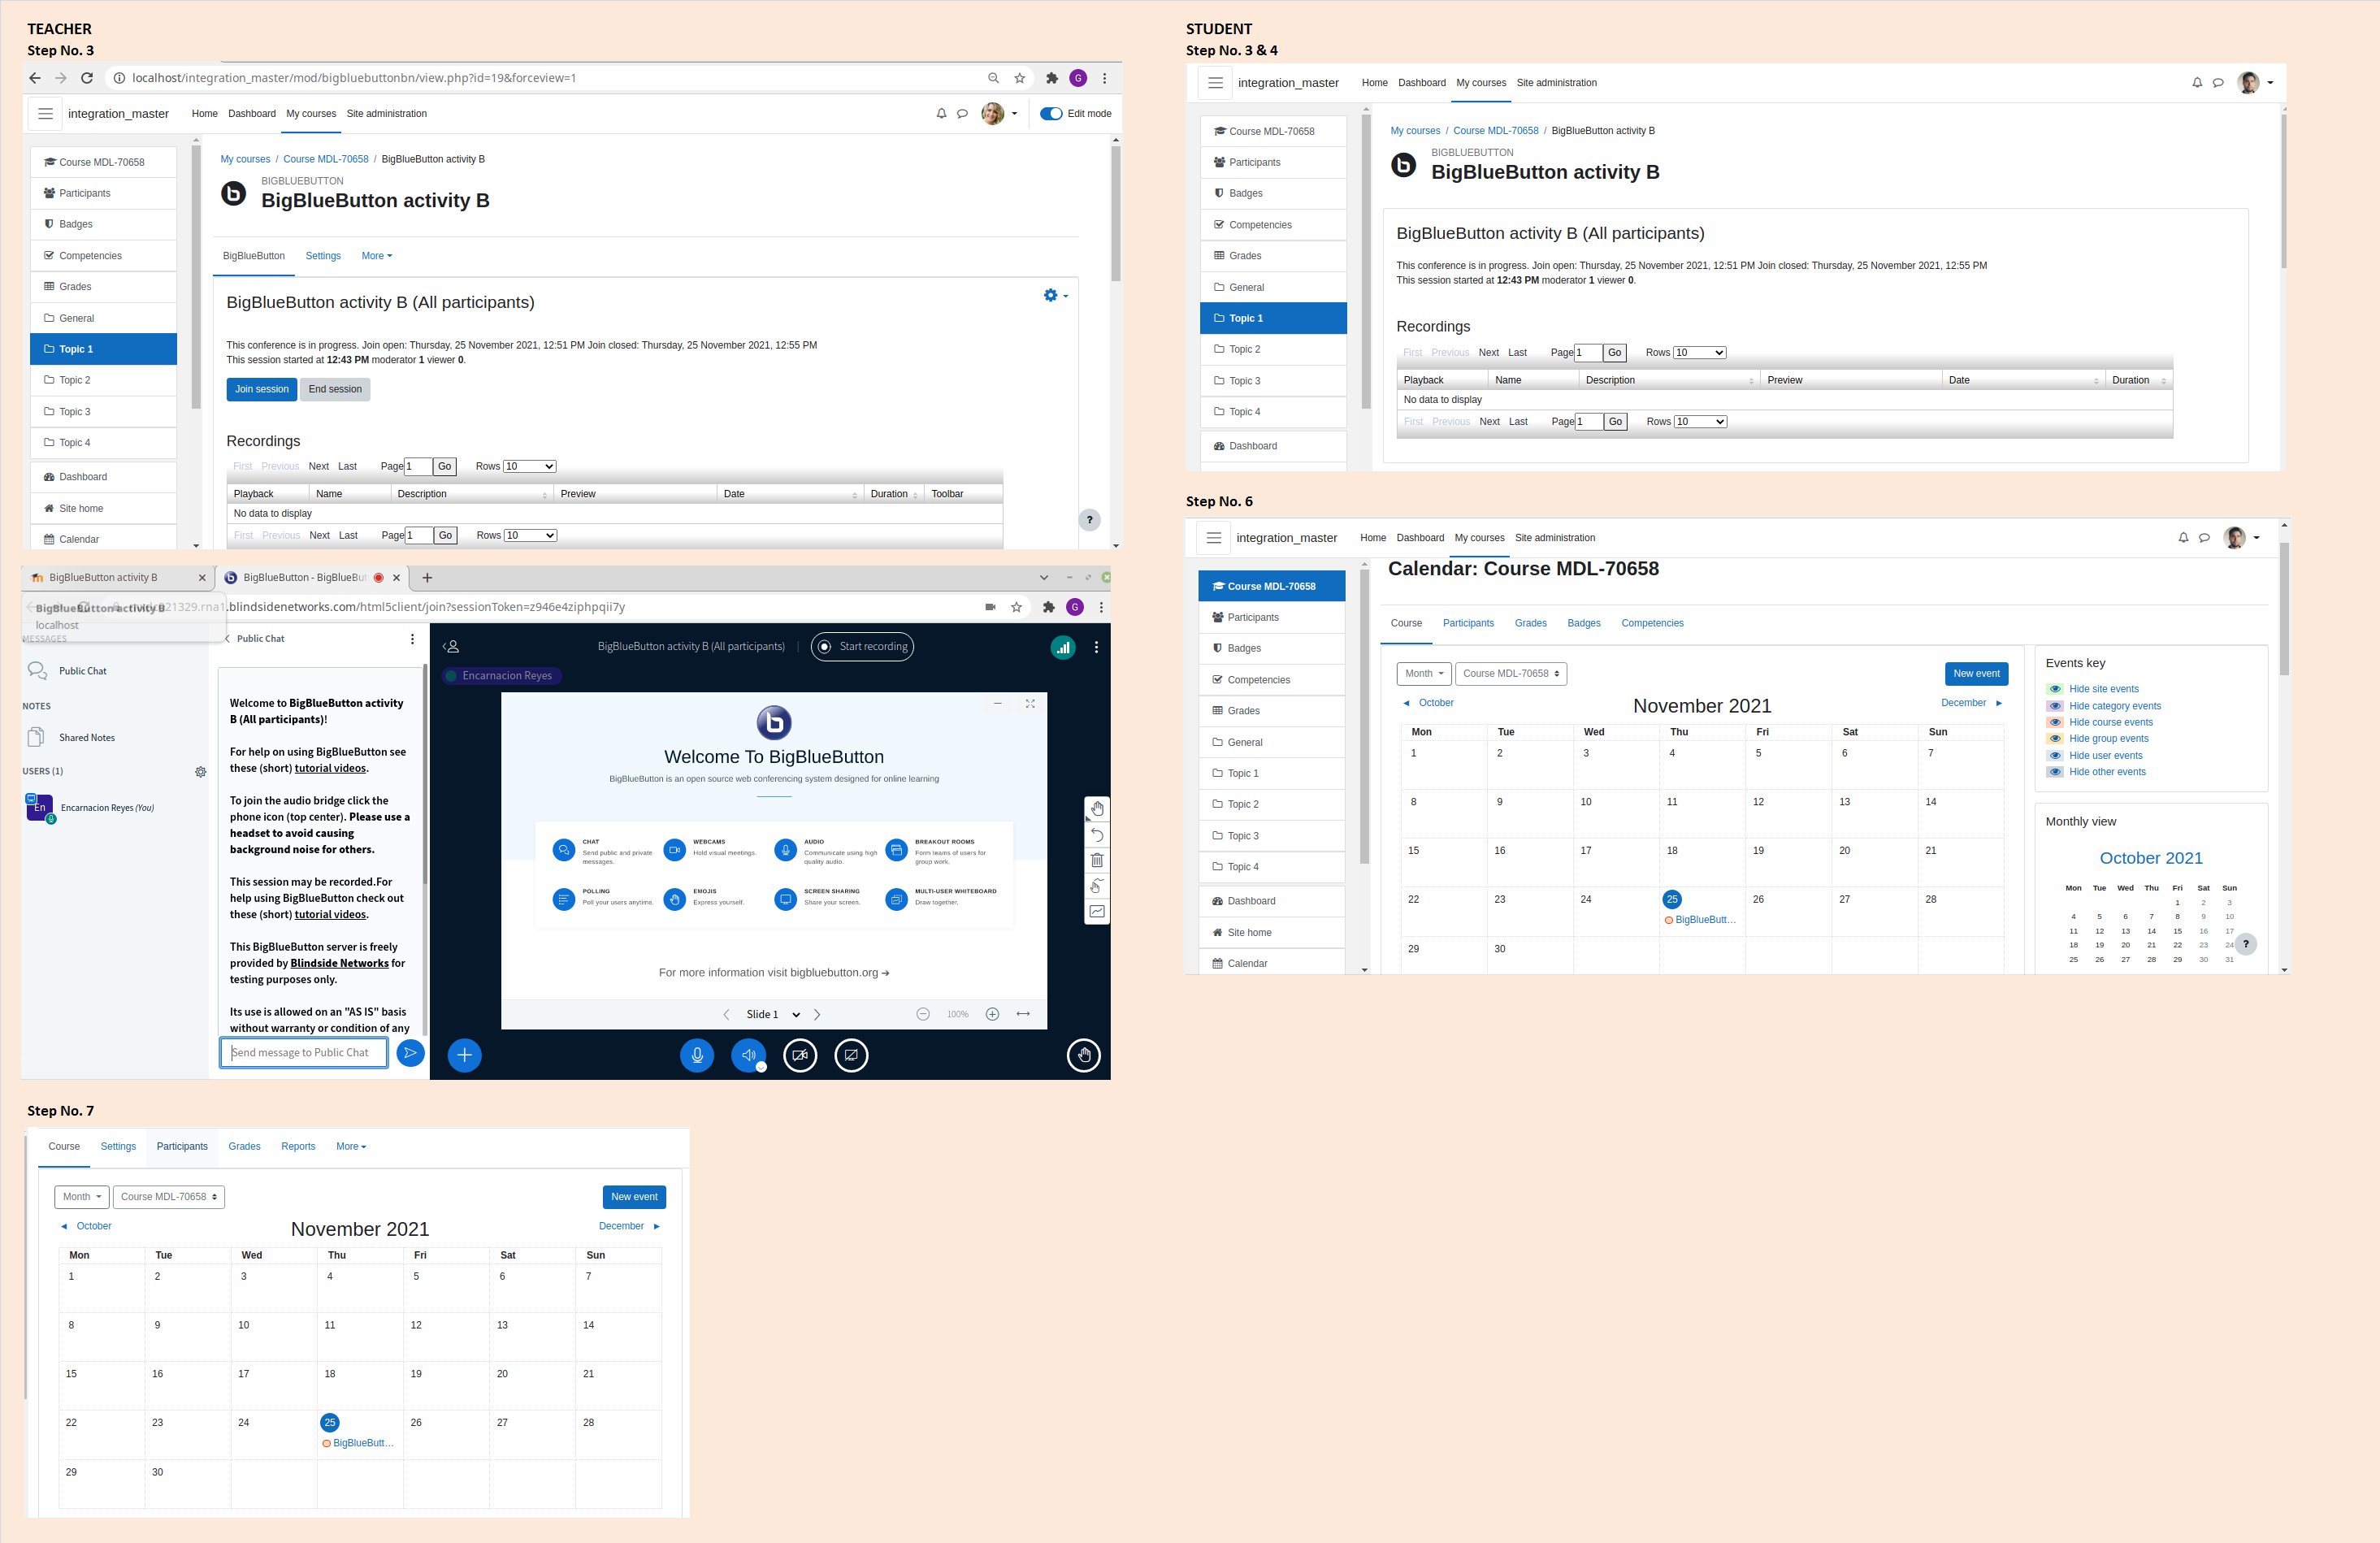Fit presentation slide to width
The height and width of the screenshot is (1543, 2380).
[1023, 1014]
